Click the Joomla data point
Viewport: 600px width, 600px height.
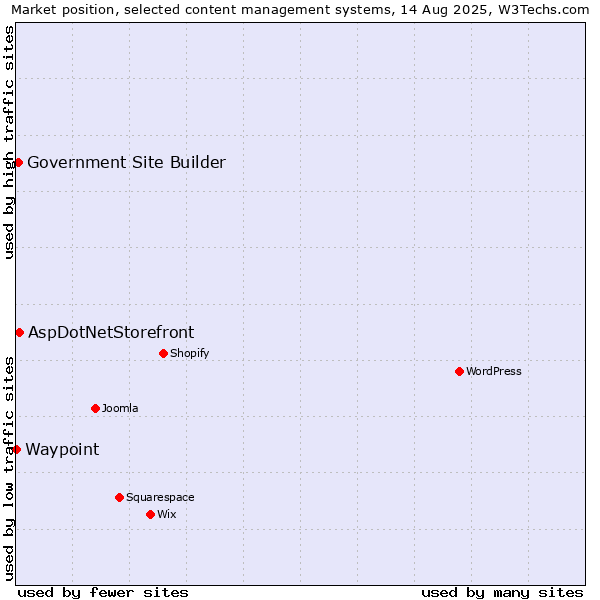(95, 408)
